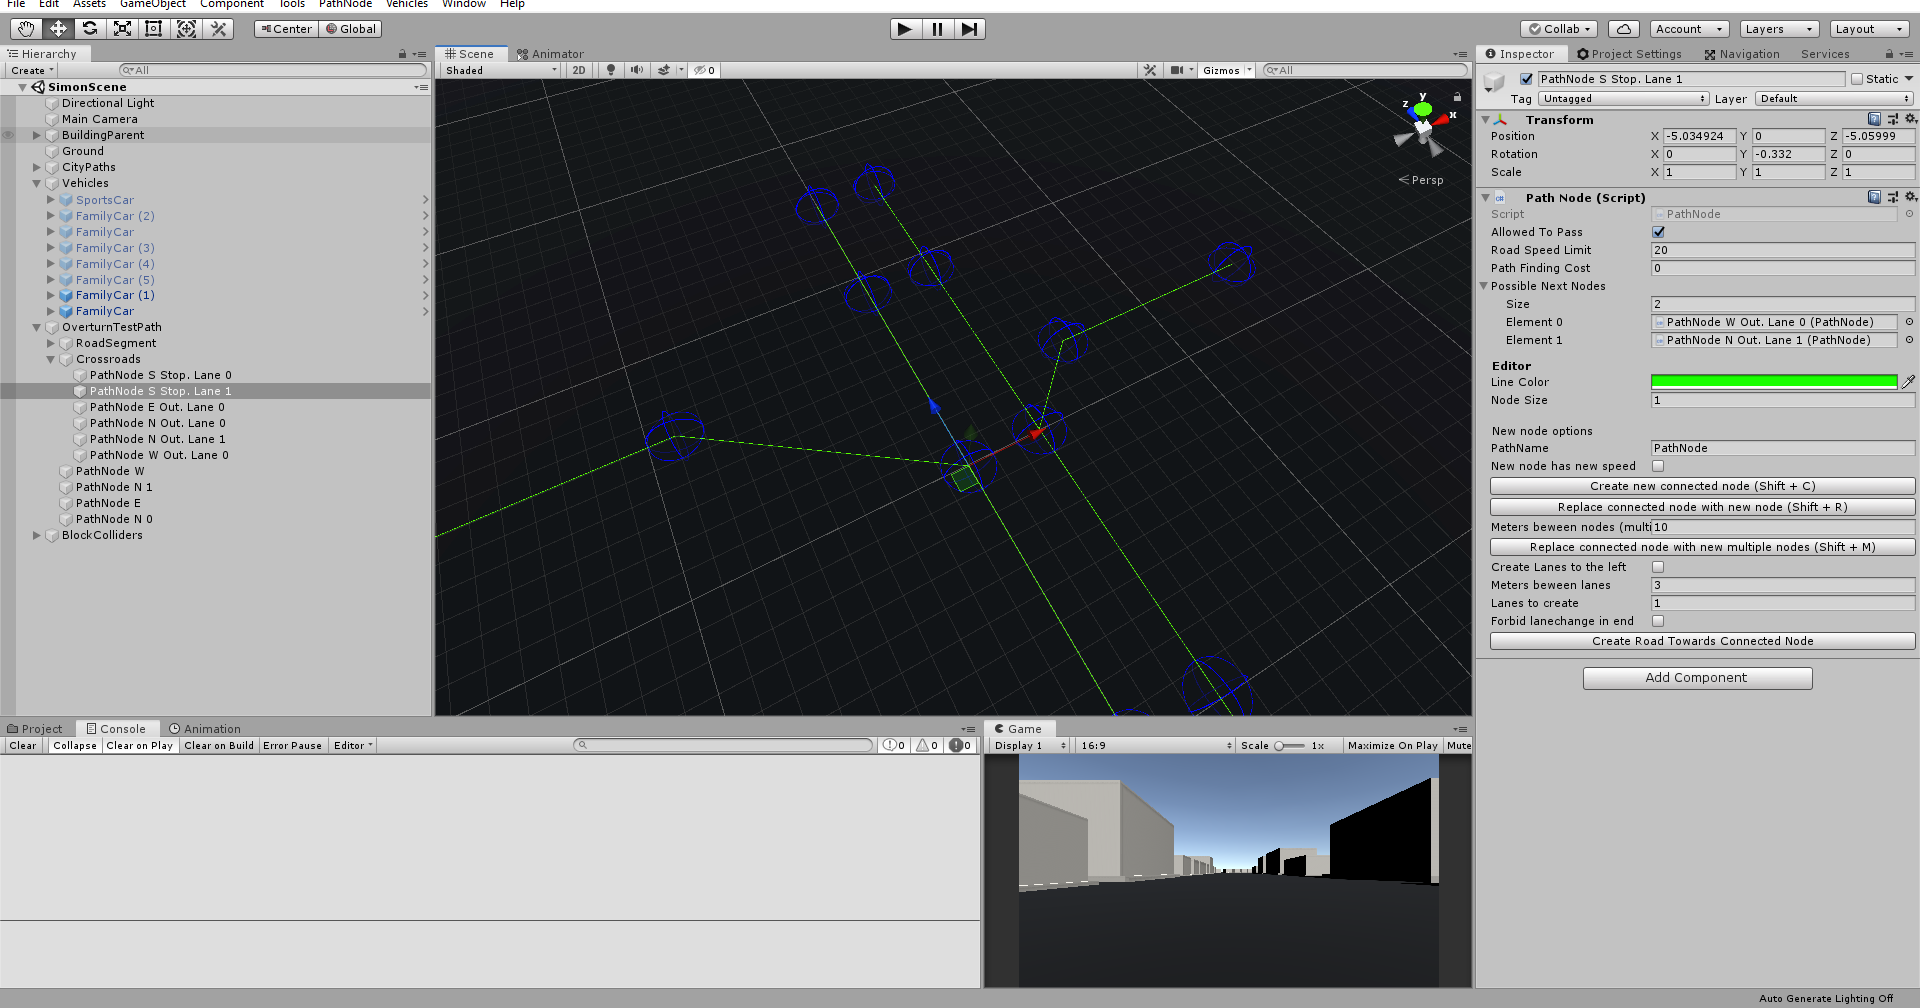Viewport: 1920px width, 1008px height.
Task: Open the Shaded draw mode dropdown
Action: 500,70
